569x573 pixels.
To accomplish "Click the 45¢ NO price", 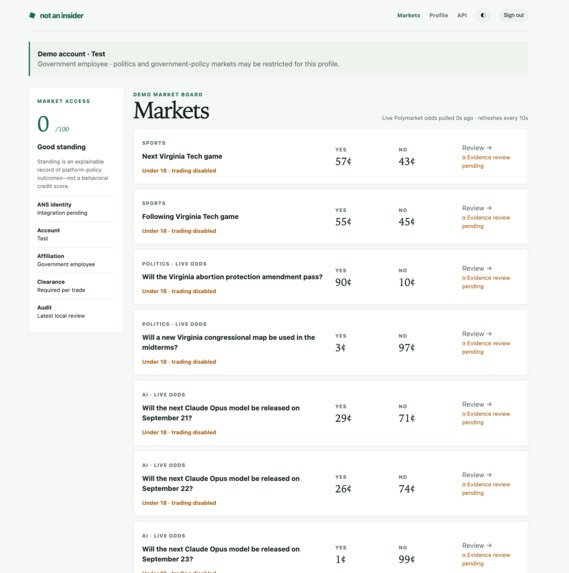I will [406, 222].
